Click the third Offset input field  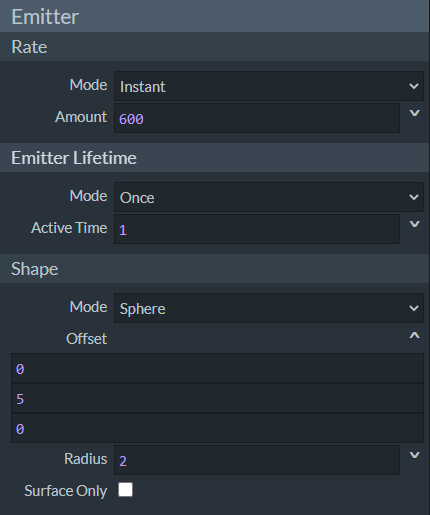tap(217, 428)
